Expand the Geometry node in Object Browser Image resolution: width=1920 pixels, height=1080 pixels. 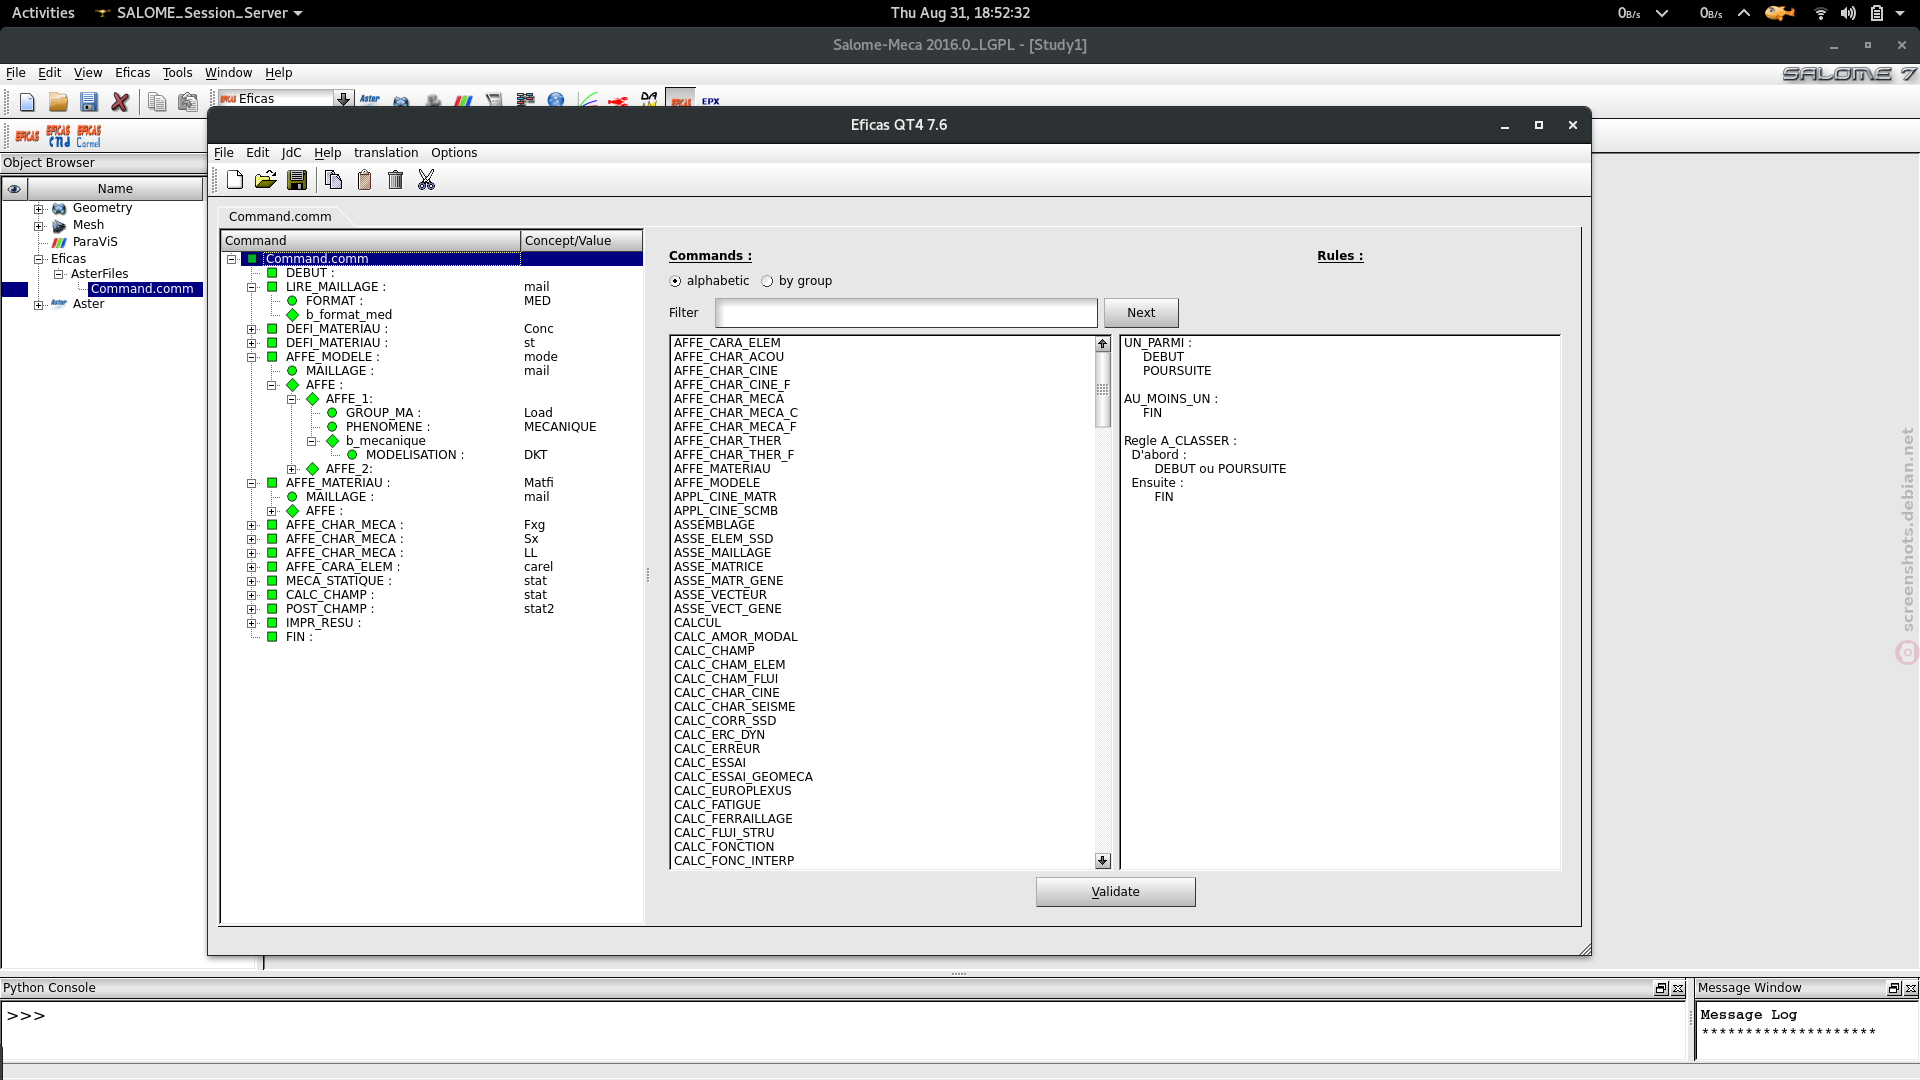click(x=39, y=209)
